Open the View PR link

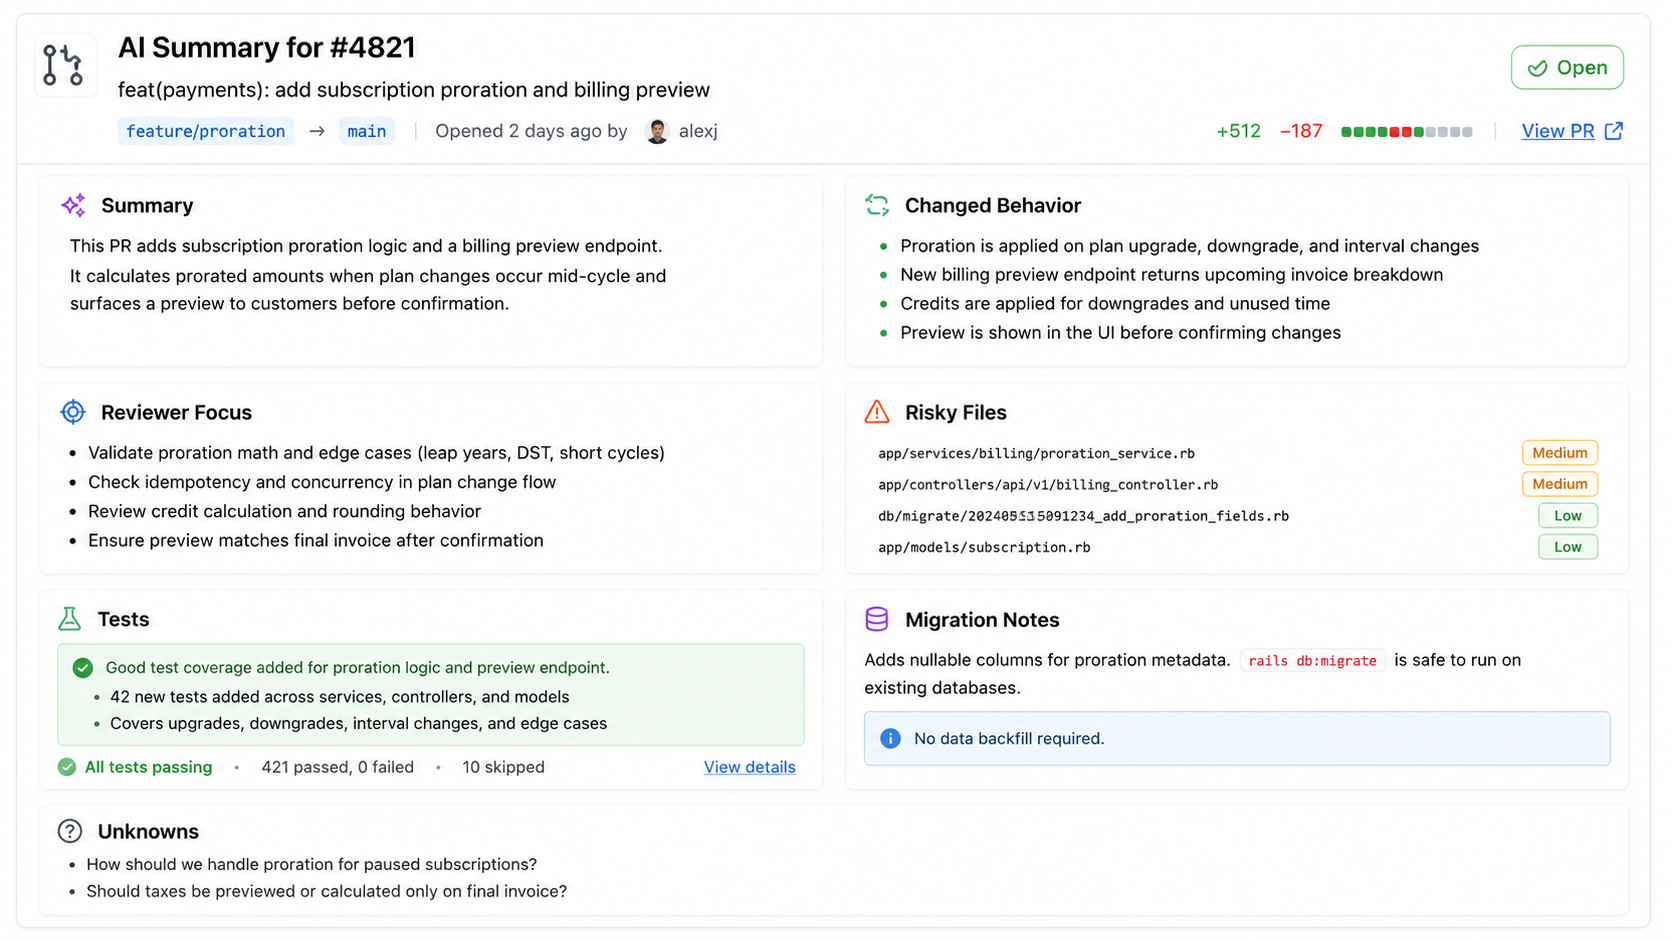1557,131
